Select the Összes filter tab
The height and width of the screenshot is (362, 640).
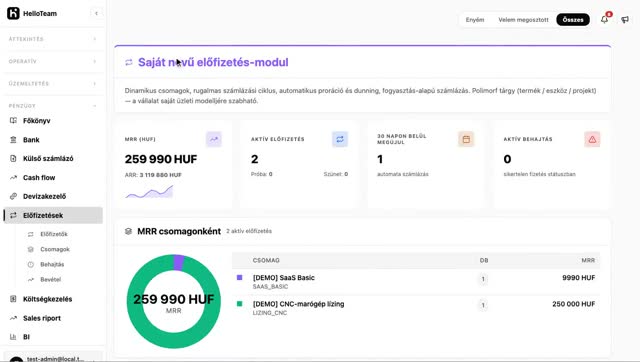click(x=573, y=20)
